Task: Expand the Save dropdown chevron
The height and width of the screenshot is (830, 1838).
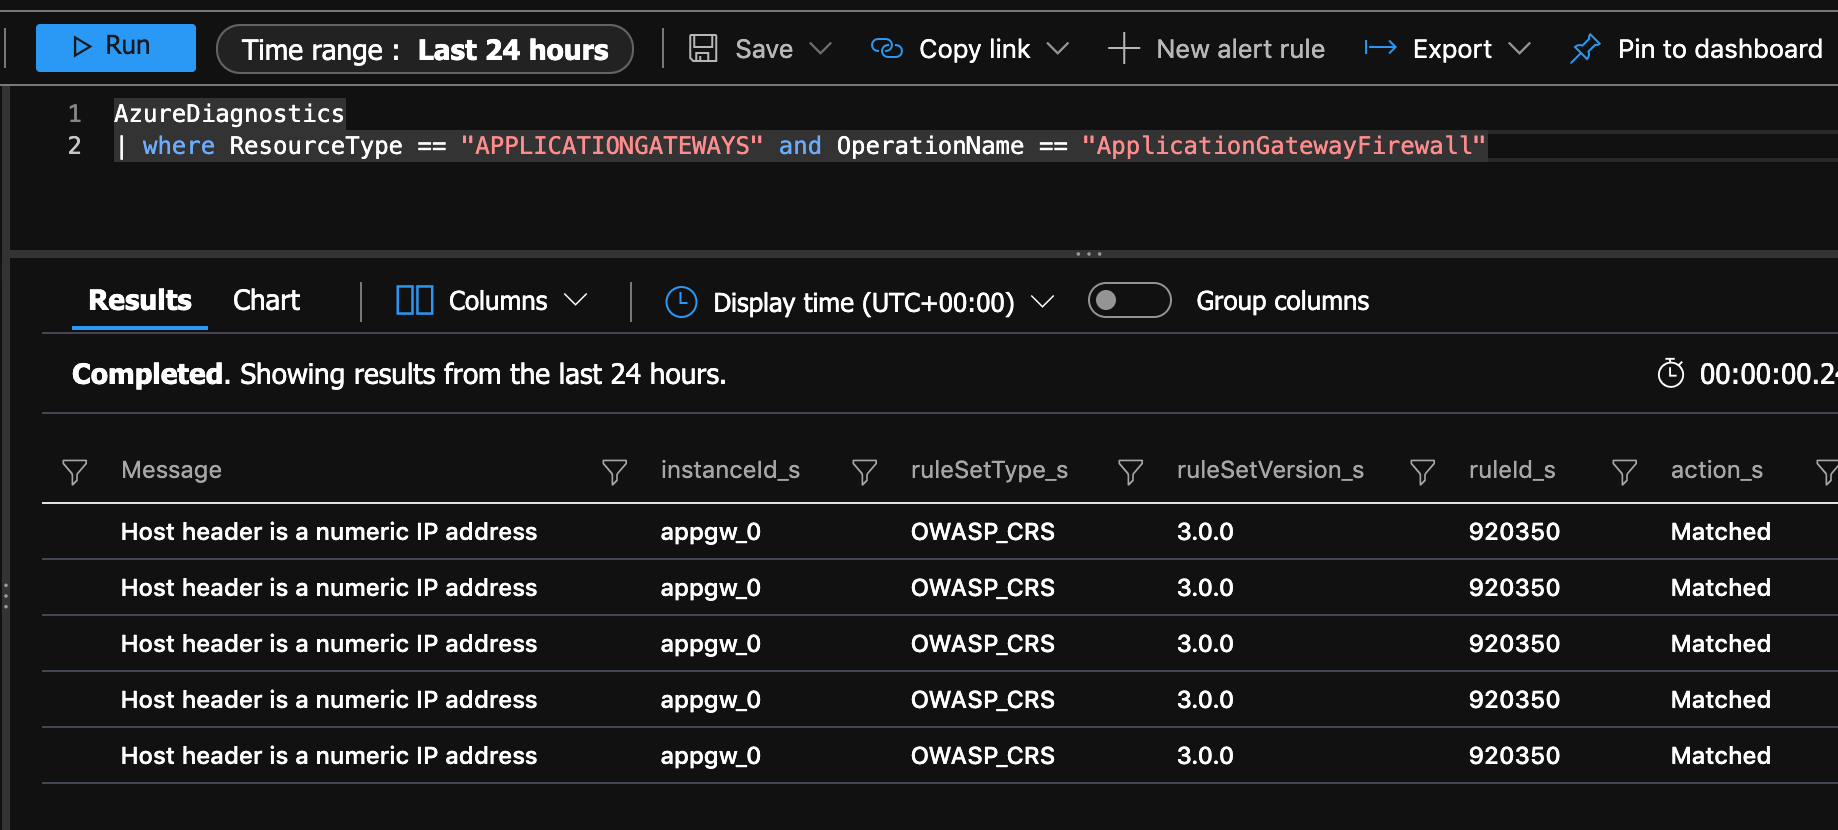Action: pos(821,48)
